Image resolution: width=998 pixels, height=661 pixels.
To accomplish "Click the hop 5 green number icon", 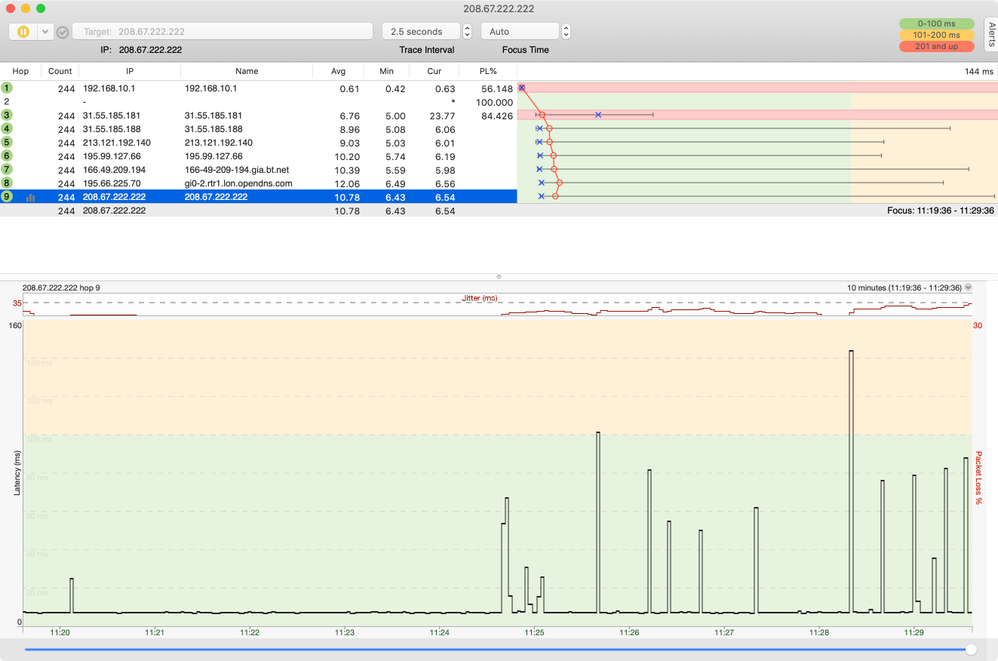I will [7, 143].
